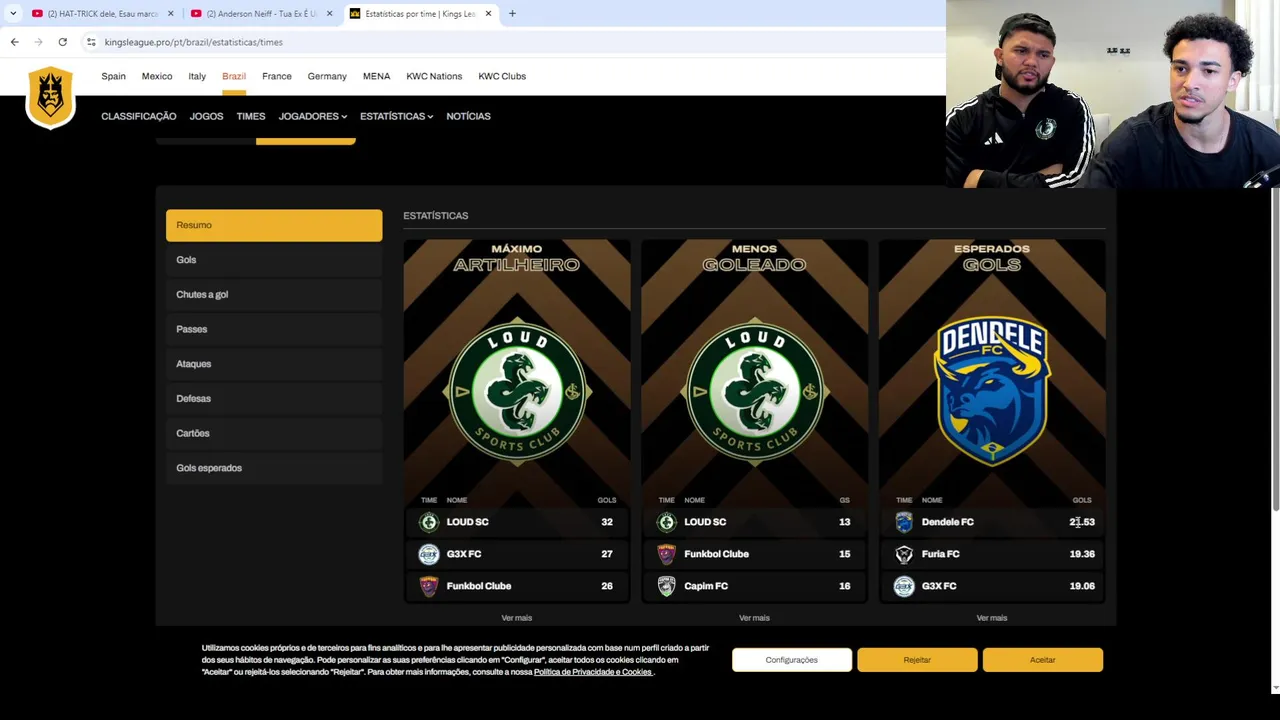Switch to HAT-TRICK dele YouTube tab

103,14
